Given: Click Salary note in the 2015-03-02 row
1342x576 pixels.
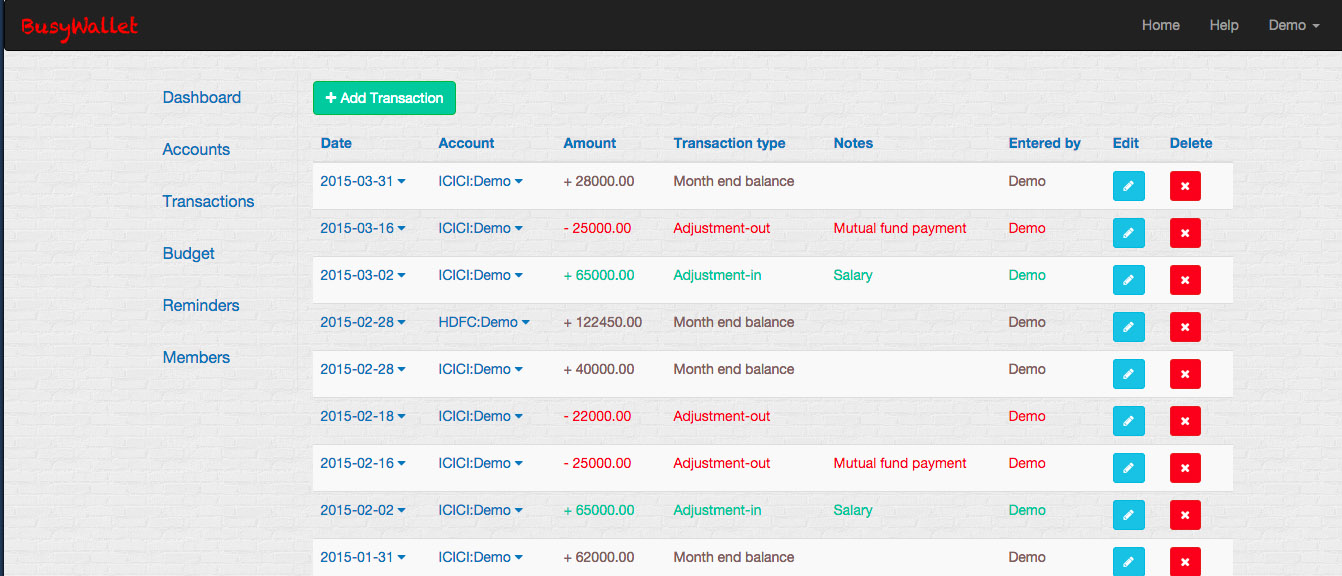Looking at the screenshot, I should tap(853, 275).
